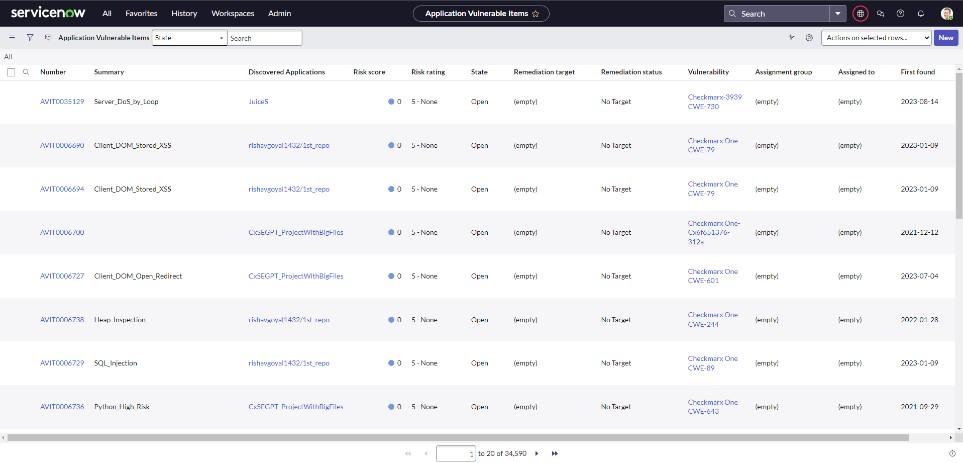Click the Server_DoS_by_Loop summary cell
963x463 pixels.
click(126, 101)
